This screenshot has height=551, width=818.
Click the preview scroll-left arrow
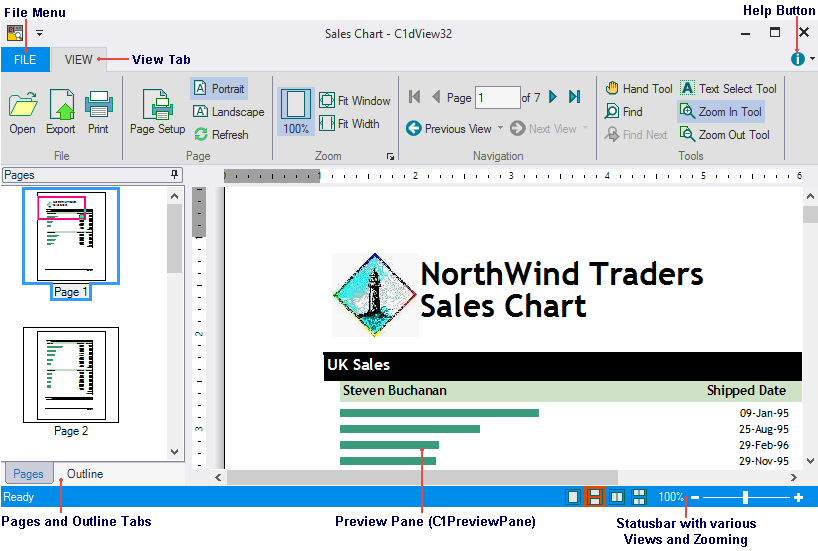pos(219,477)
